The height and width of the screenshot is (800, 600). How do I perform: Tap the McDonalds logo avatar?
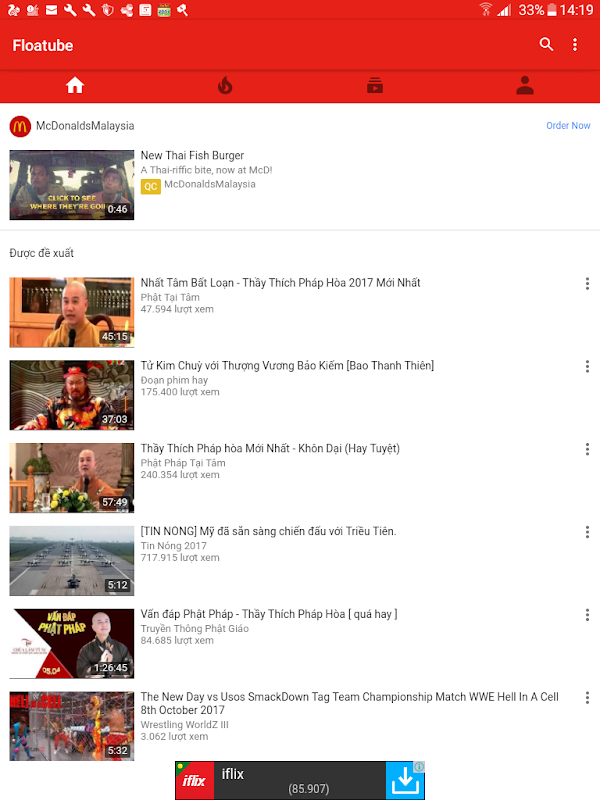20,126
